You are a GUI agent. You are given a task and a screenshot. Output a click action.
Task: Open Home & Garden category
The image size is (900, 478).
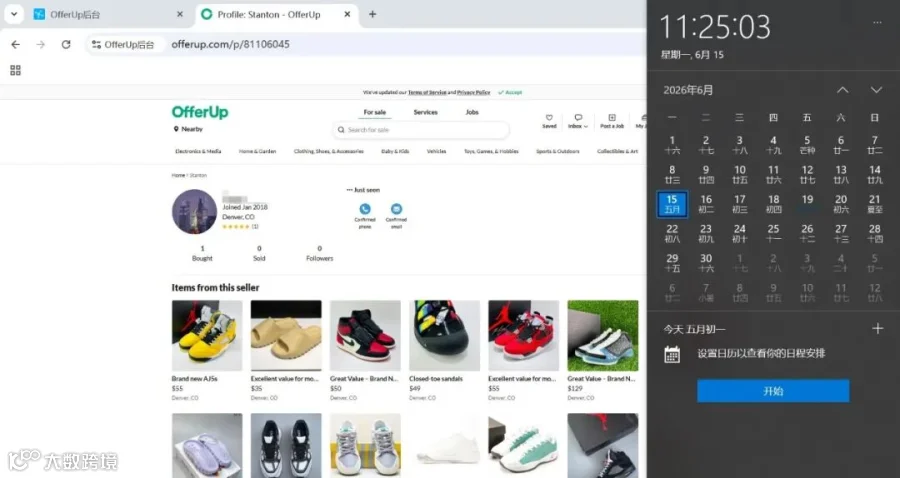[258, 151]
